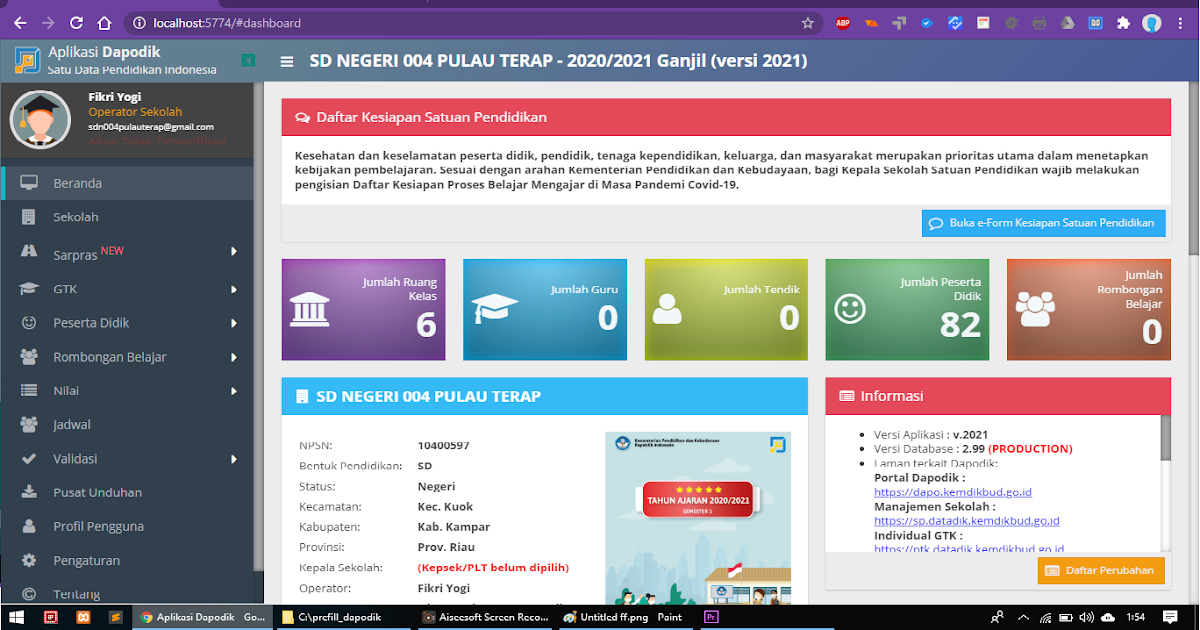Image resolution: width=1200 pixels, height=630 pixels.
Task: Open the Jumlah Guru card
Action: pos(545,309)
